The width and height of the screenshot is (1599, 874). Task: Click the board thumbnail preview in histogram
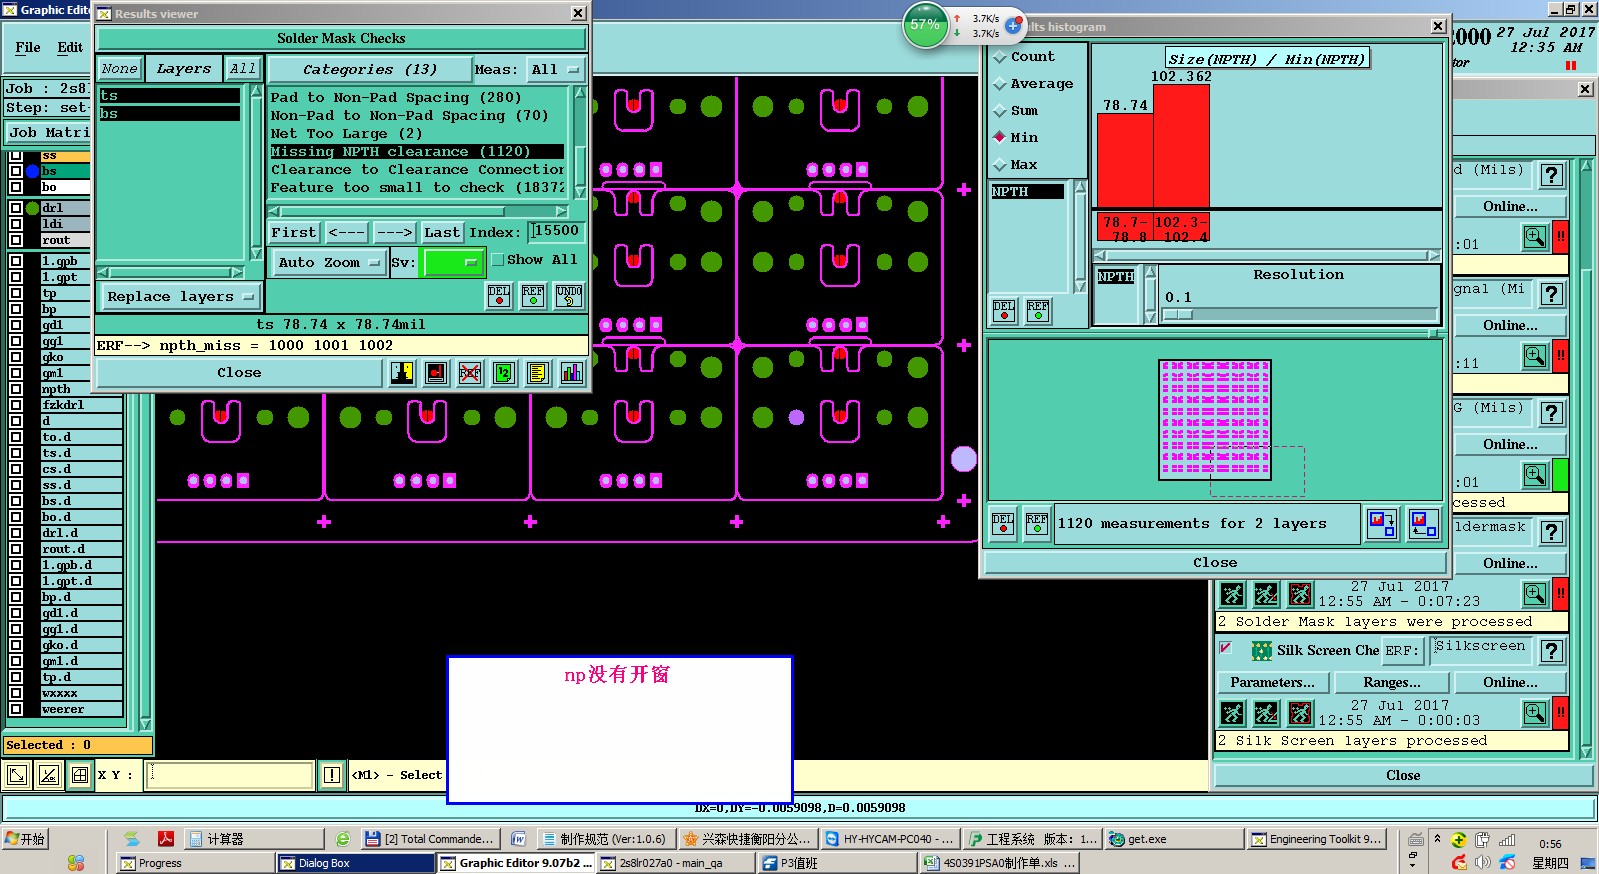[x=1215, y=418]
